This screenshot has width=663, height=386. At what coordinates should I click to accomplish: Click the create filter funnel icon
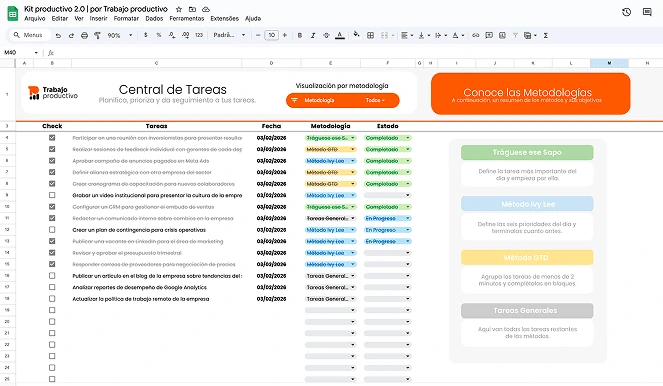[x=515, y=36]
